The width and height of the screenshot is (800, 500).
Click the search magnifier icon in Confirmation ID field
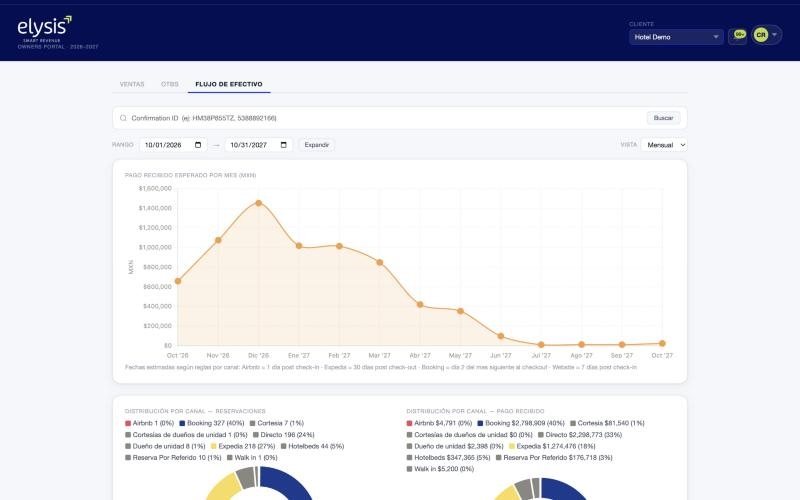[123, 118]
